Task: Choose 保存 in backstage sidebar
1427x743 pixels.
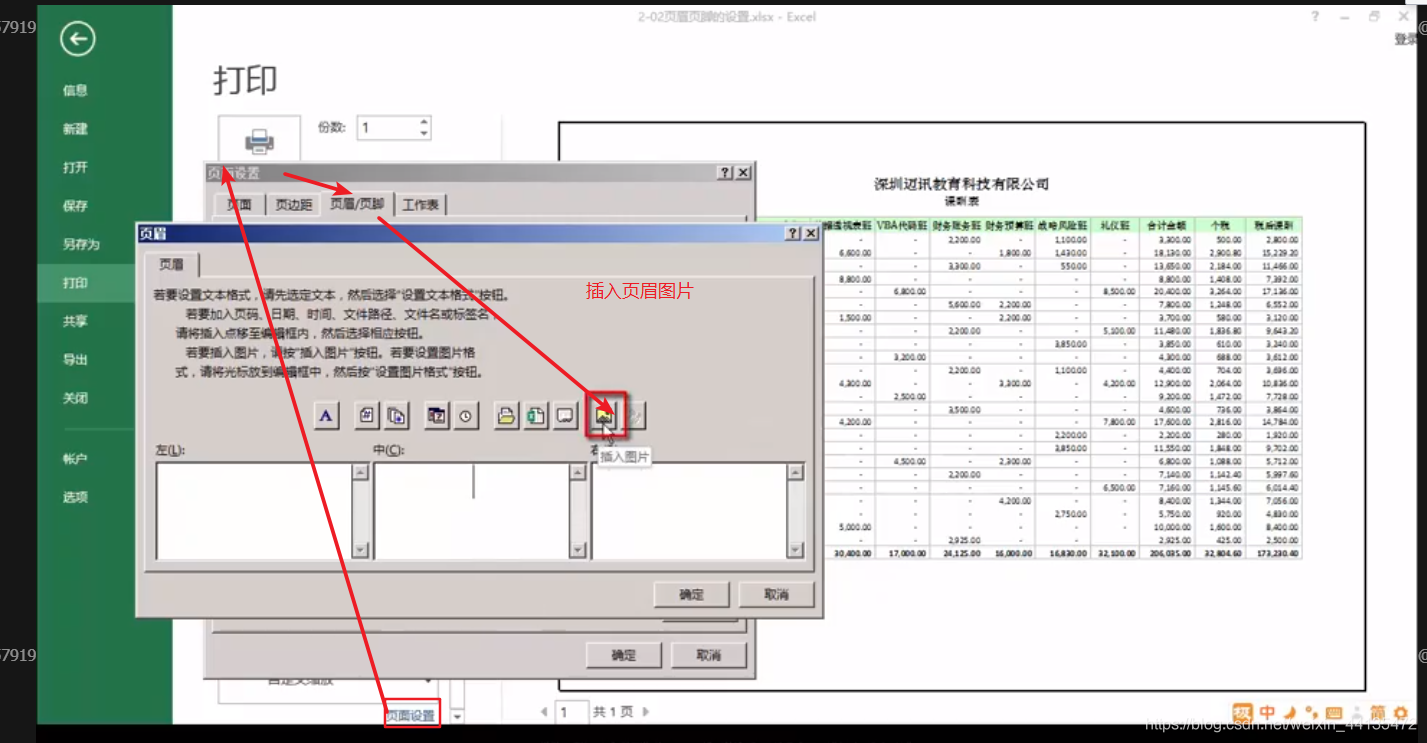Action: coord(75,206)
